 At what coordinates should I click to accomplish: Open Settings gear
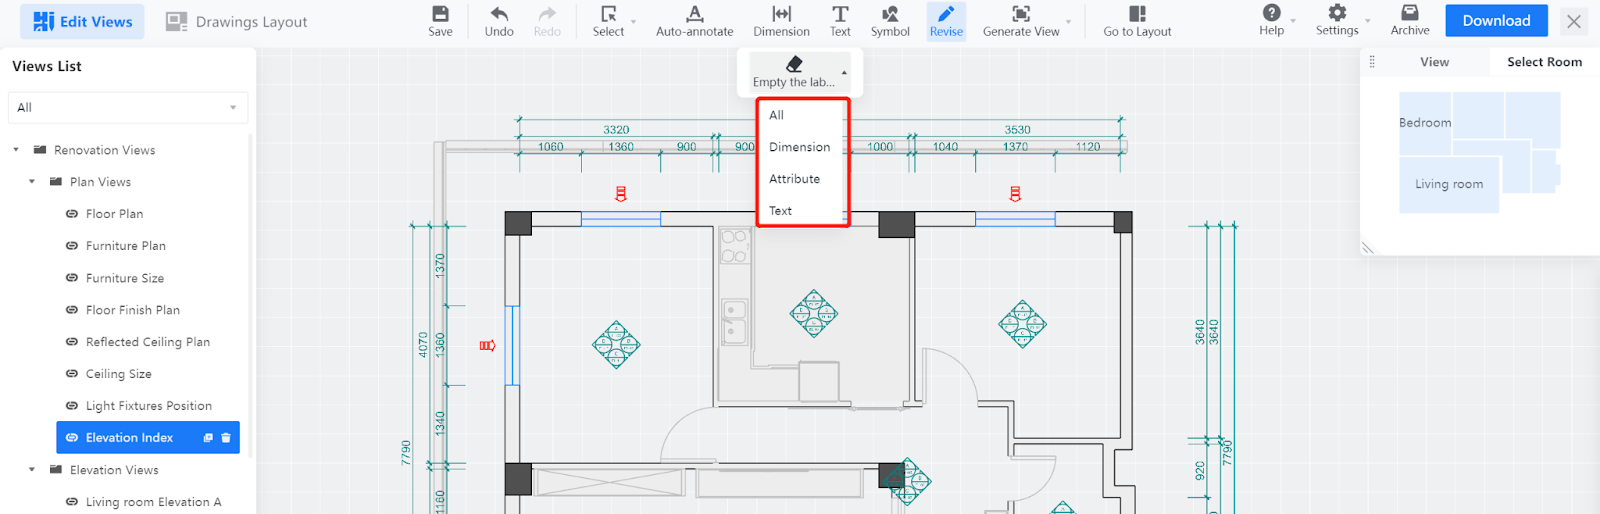point(1337,13)
